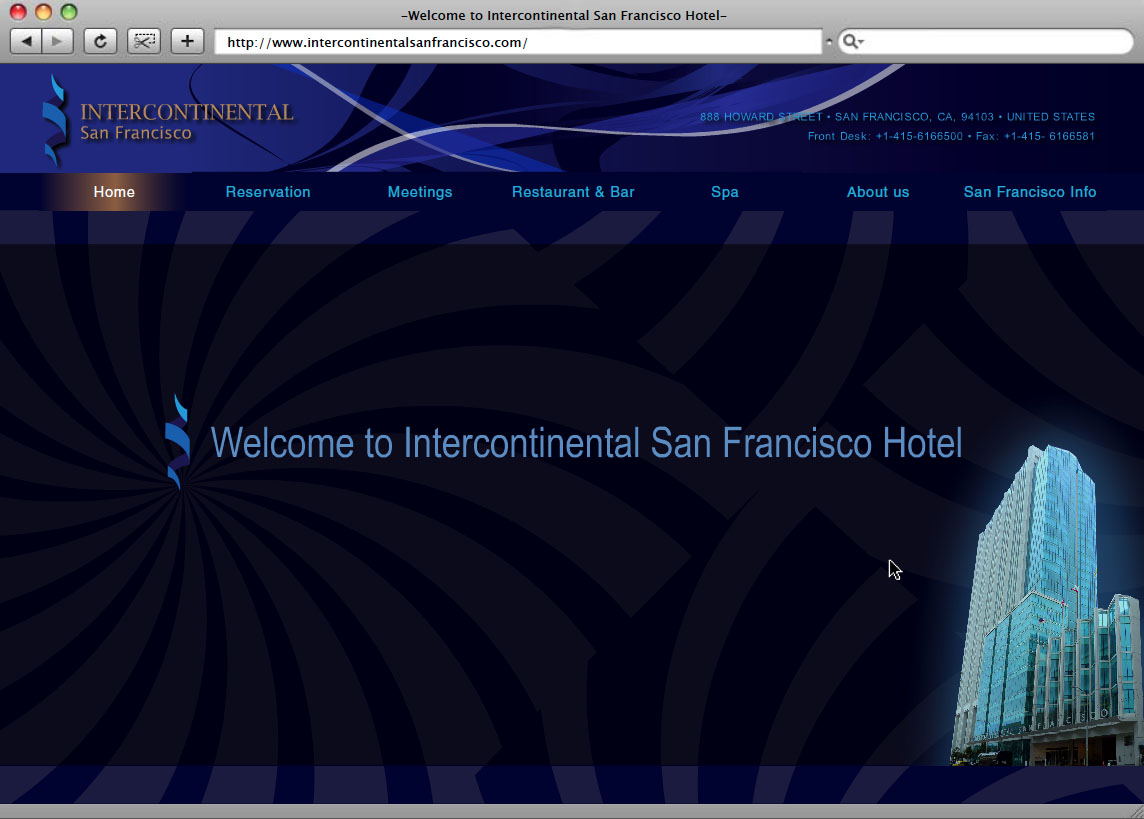Click the window resize grip corner

[1137, 812]
